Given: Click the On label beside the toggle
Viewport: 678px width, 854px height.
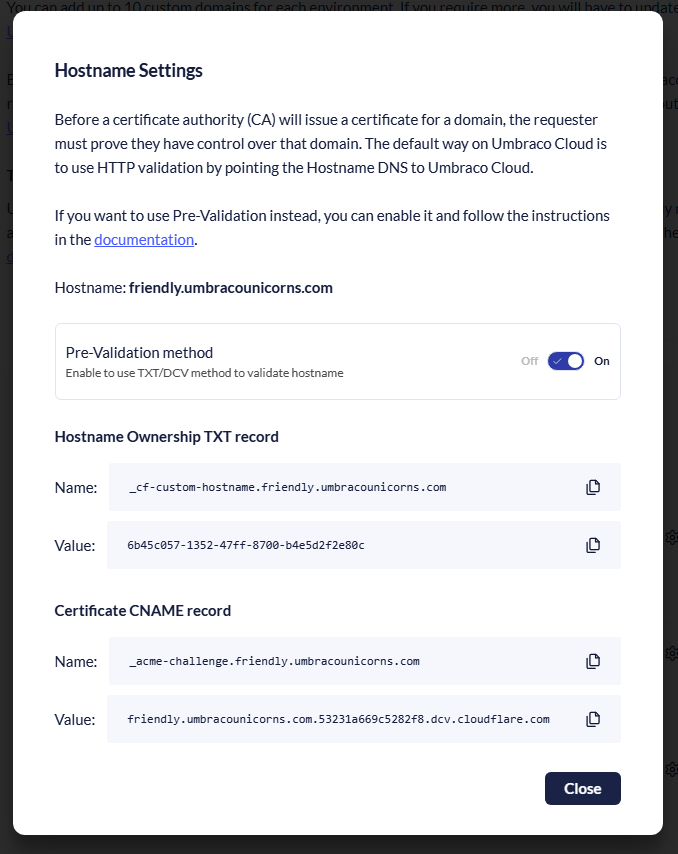Looking at the screenshot, I should (x=602, y=361).
